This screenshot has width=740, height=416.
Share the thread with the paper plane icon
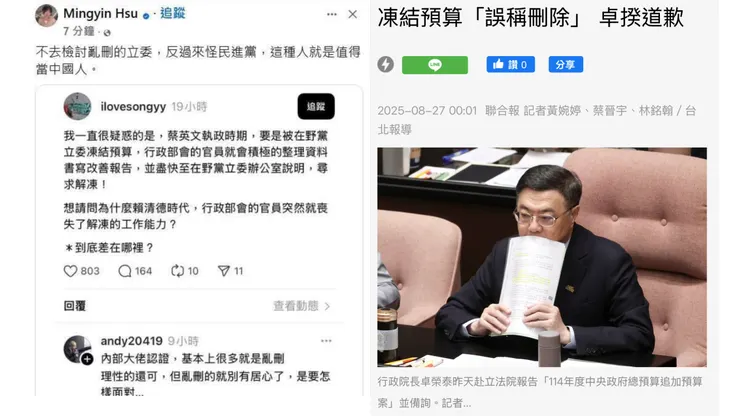[224, 271]
